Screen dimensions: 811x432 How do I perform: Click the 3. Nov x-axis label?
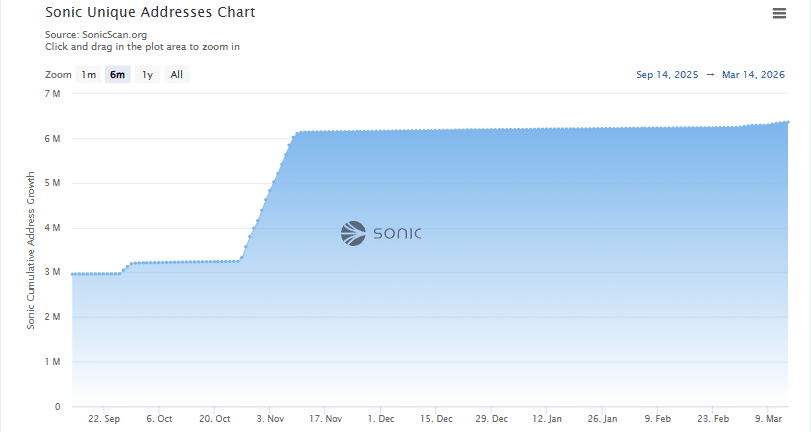271,419
